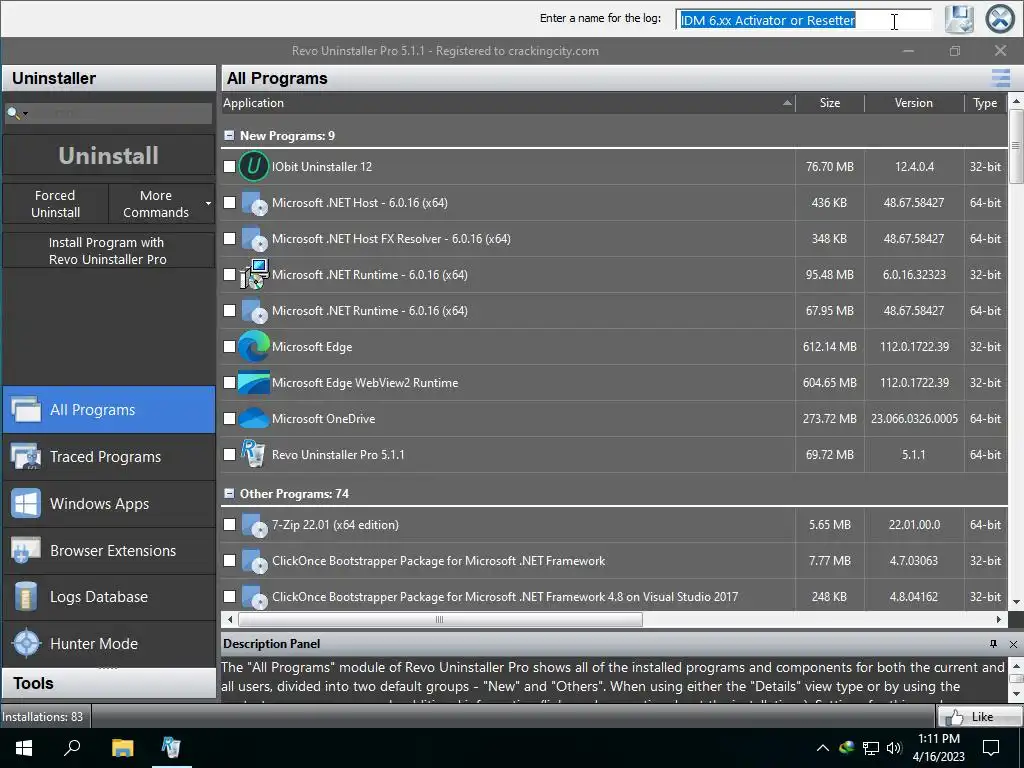Check the ClickOnce Bootstrapper 4.7.03063 checkbox
Image resolution: width=1024 pixels, height=768 pixels.
coord(229,560)
